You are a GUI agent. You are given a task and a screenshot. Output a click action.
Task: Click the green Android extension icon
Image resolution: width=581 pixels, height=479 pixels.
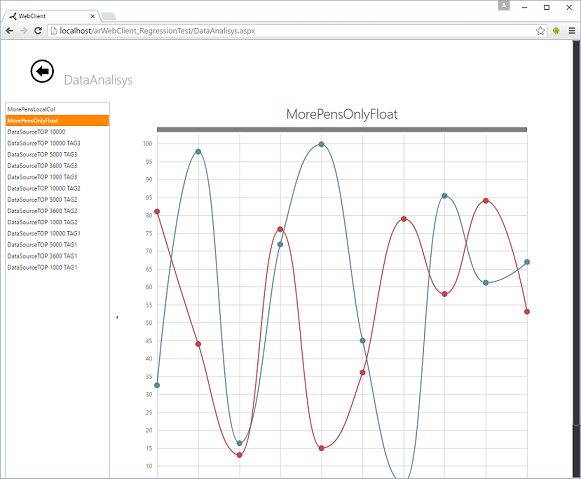(556, 31)
